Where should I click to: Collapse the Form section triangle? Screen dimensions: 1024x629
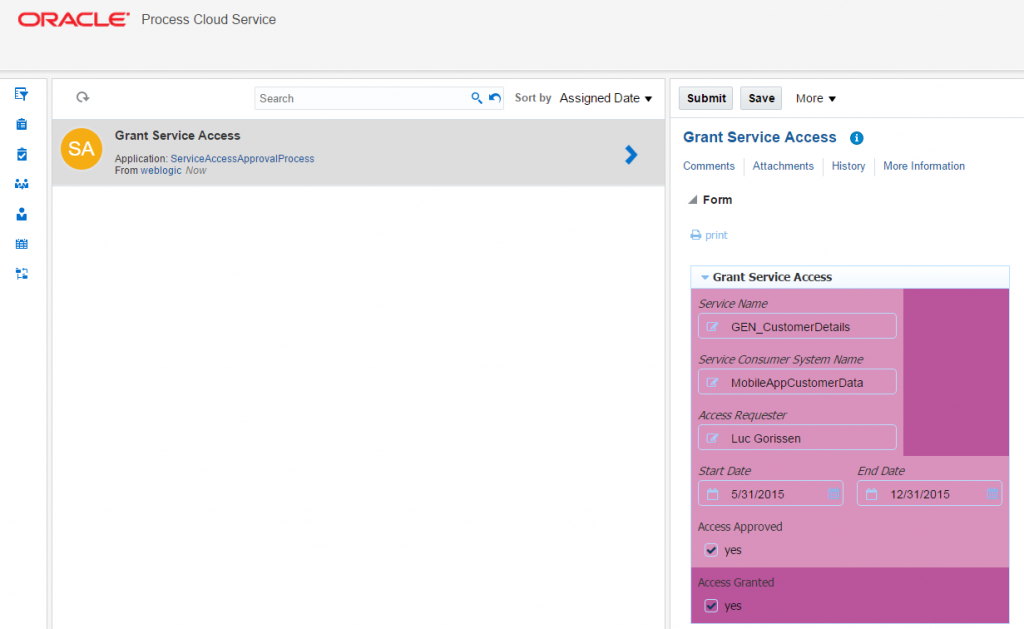(693, 200)
